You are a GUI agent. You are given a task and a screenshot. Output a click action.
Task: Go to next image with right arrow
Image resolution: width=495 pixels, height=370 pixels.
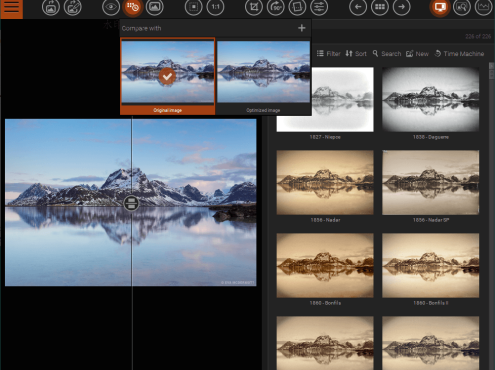[x=401, y=7]
